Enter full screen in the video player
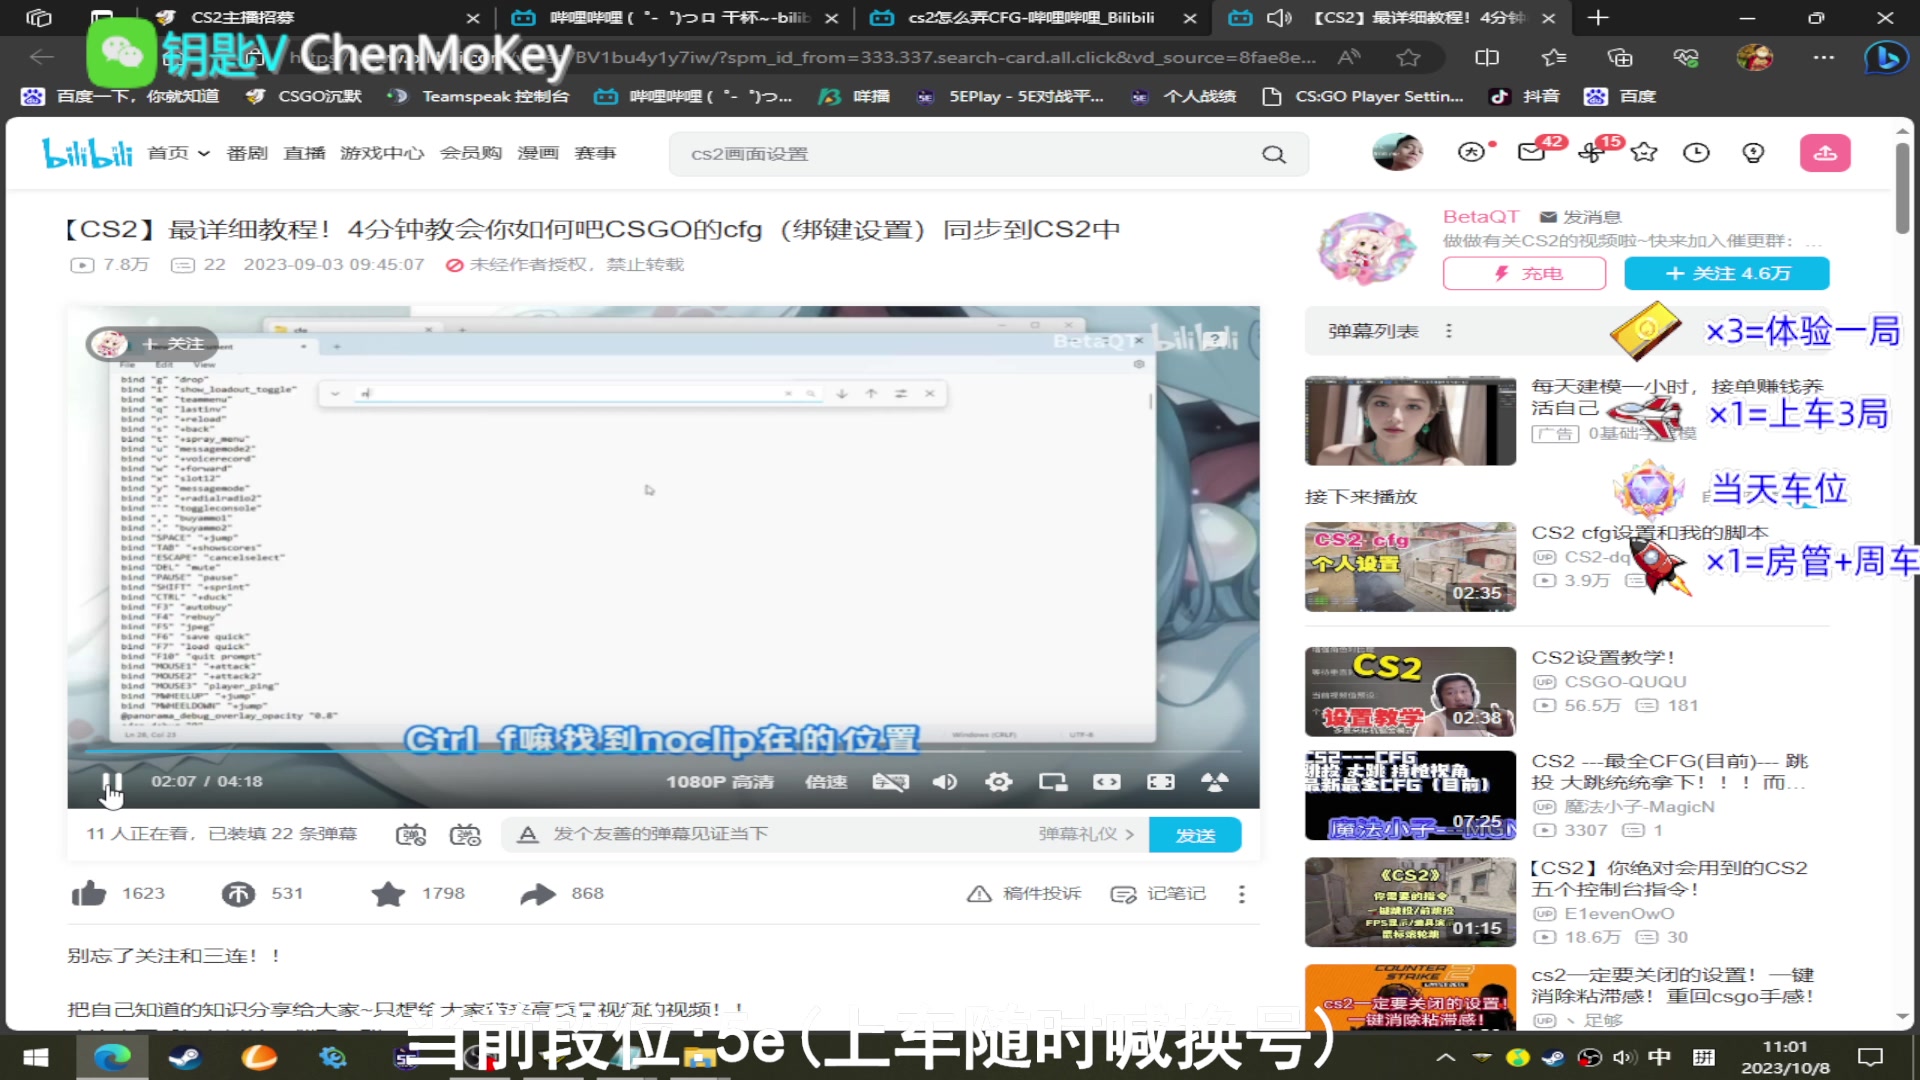The width and height of the screenshot is (1920, 1080). point(1214,782)
